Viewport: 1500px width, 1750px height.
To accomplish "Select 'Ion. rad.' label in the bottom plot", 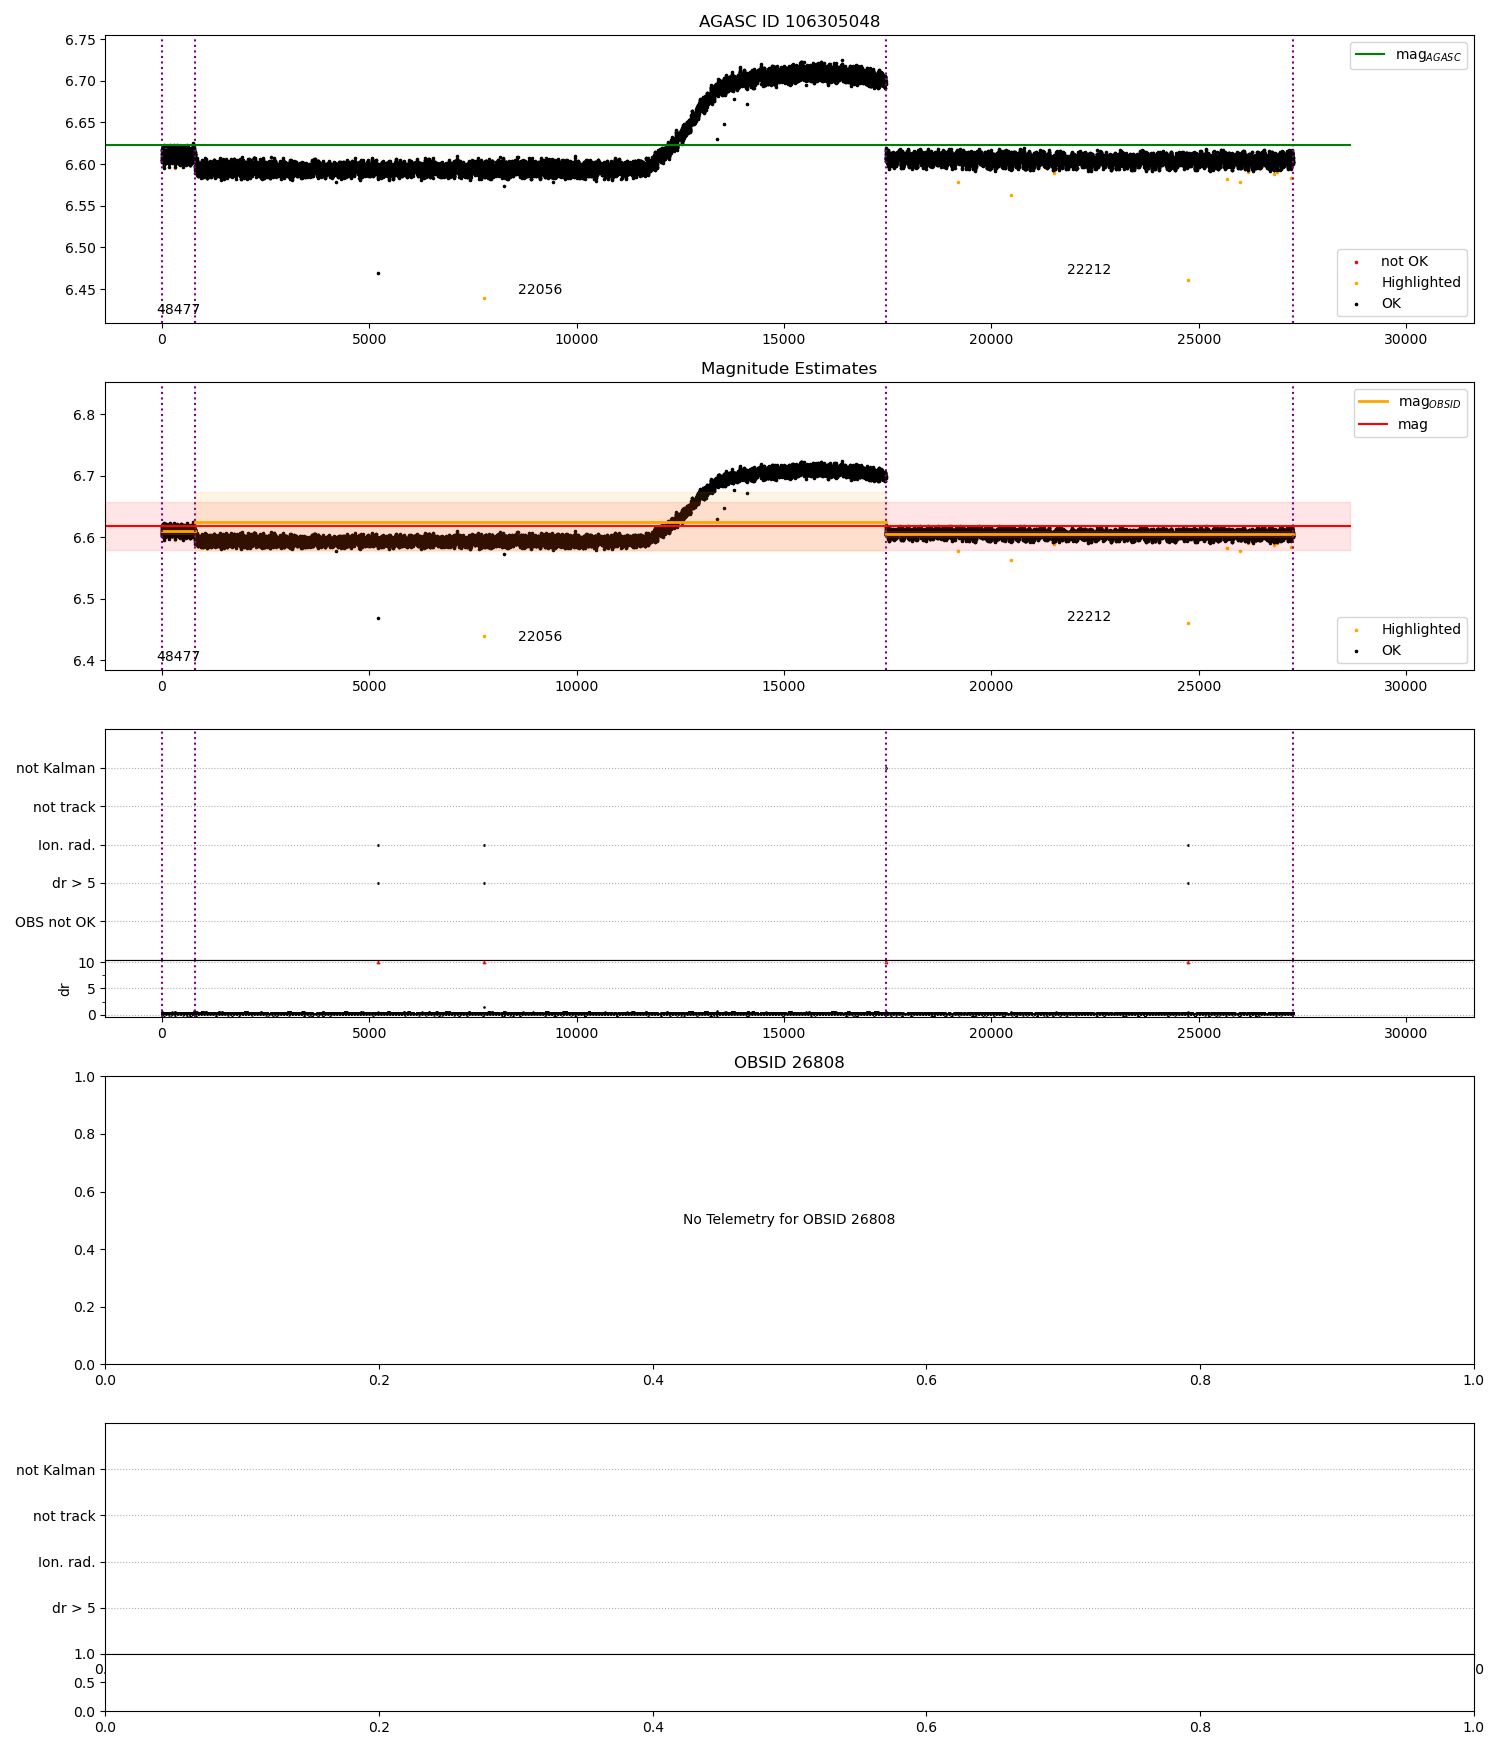I will click(x=67, y=1562).
